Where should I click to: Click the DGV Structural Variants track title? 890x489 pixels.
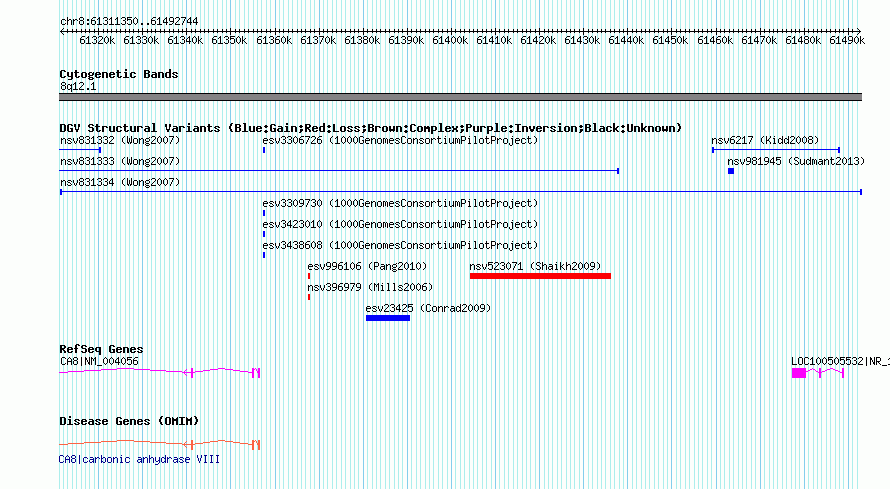click(x=370, y=128)
